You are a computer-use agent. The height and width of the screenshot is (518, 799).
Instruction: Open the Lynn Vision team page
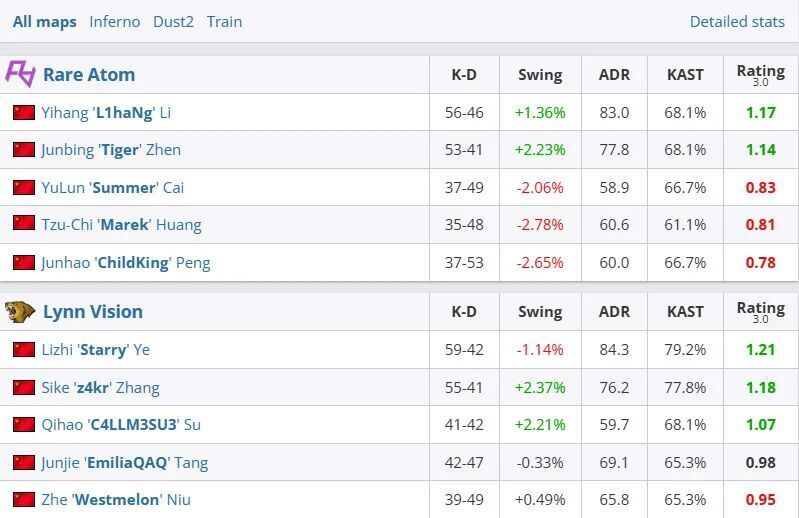tap(93, 311)
